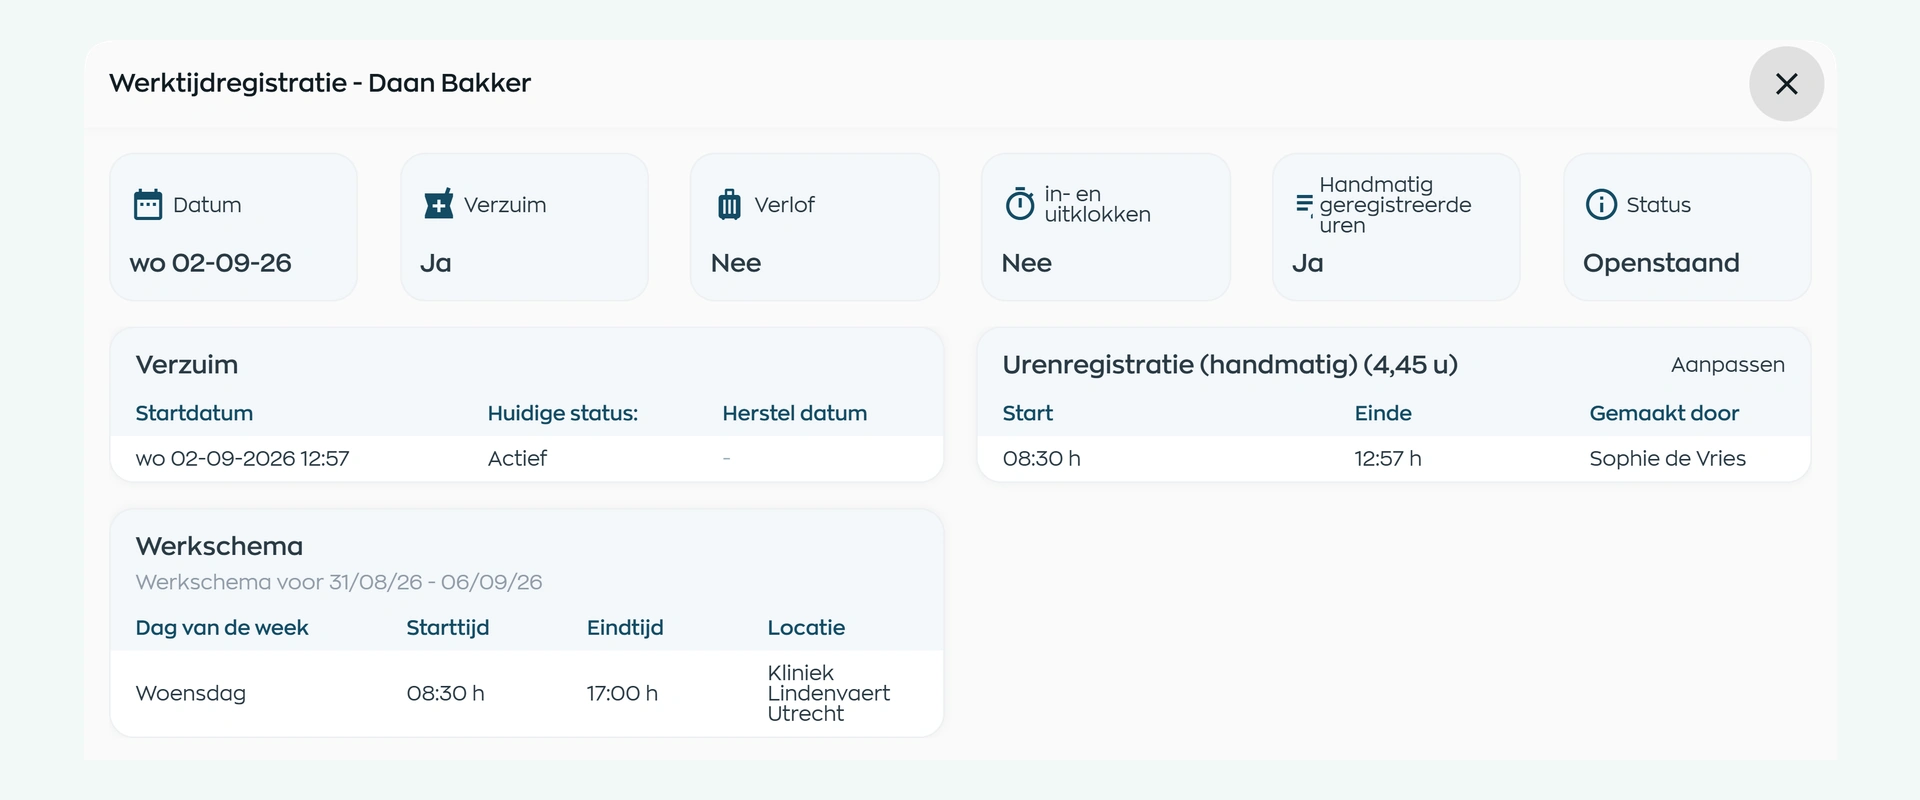Click the stopwatch icon for in- en uitklokken
Viewport: 1920px width, 800px height.
[x=1019, y=204]
